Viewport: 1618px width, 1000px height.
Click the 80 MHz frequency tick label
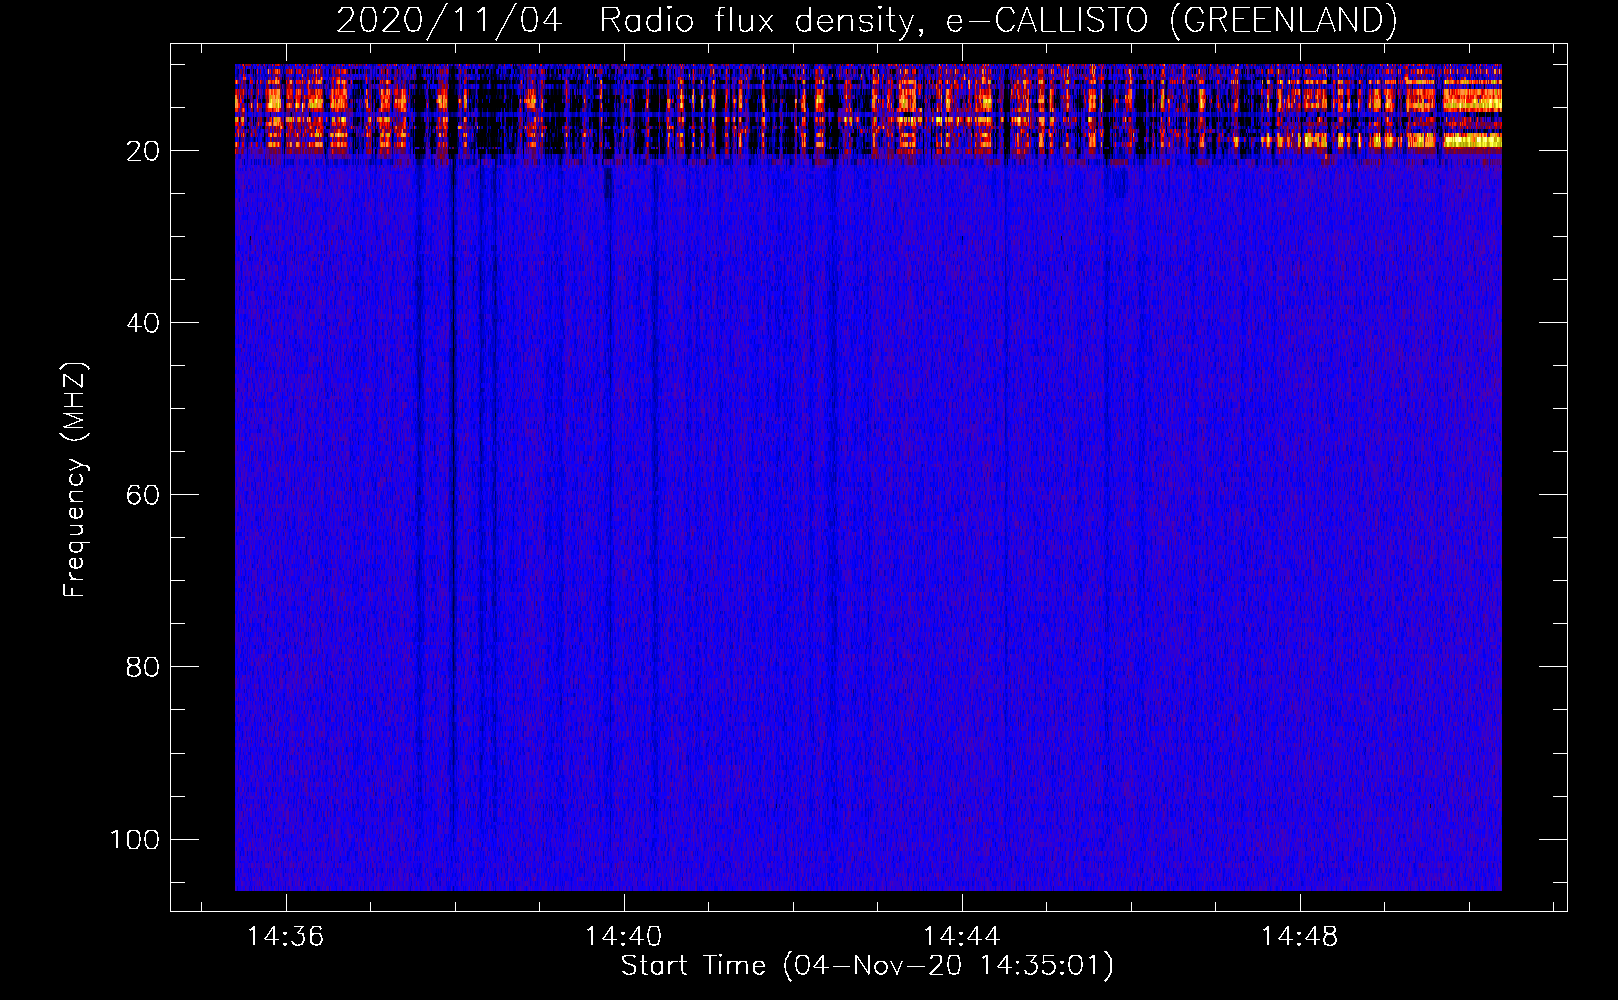coord(143,667)
